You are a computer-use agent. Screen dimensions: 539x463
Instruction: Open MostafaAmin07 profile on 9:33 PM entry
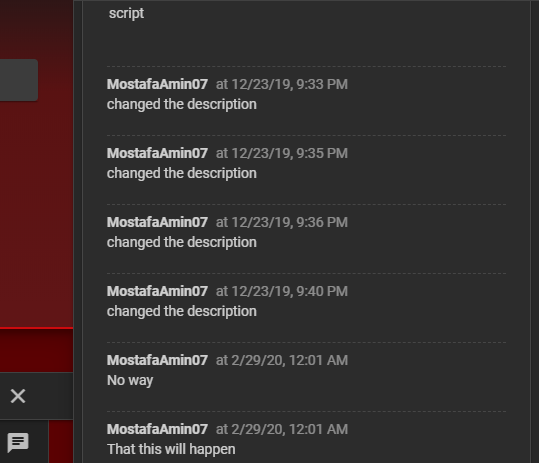tap(157, 84)
